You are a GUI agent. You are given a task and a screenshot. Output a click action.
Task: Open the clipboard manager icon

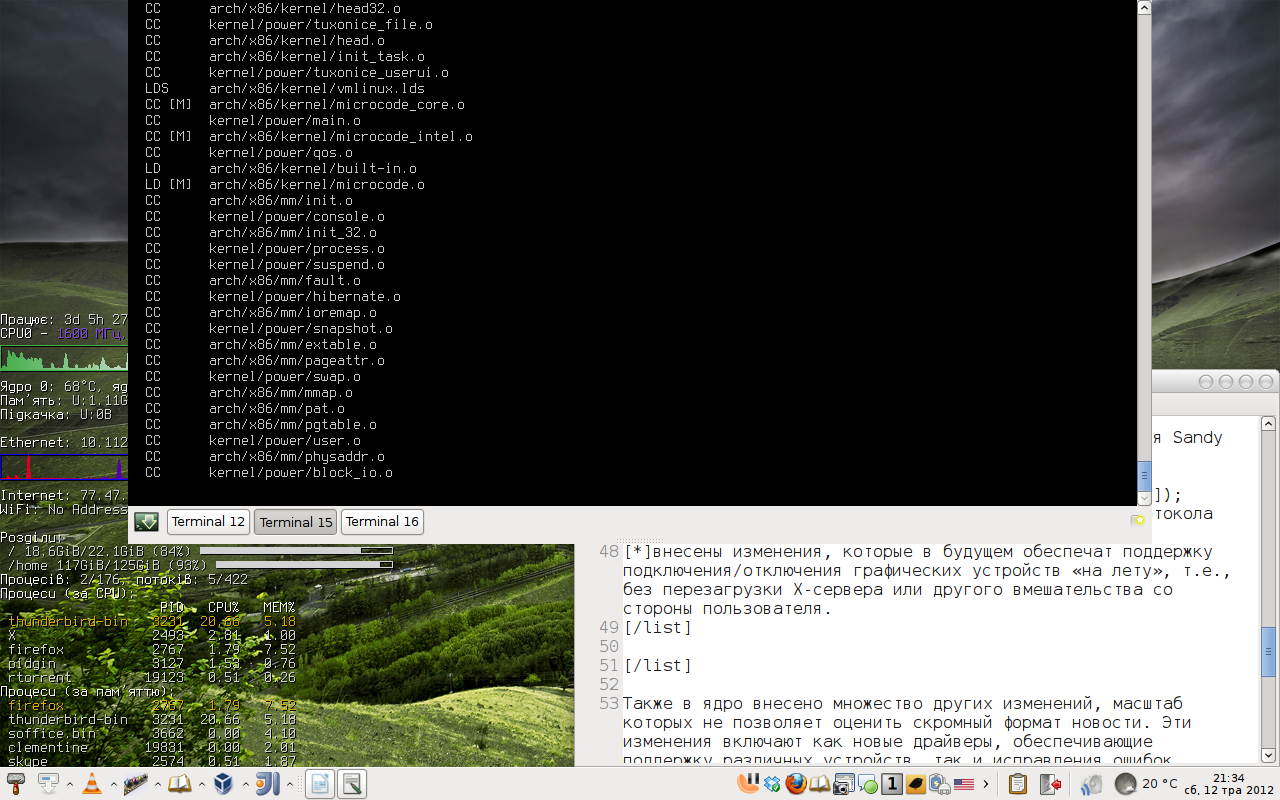(1018, 784)
